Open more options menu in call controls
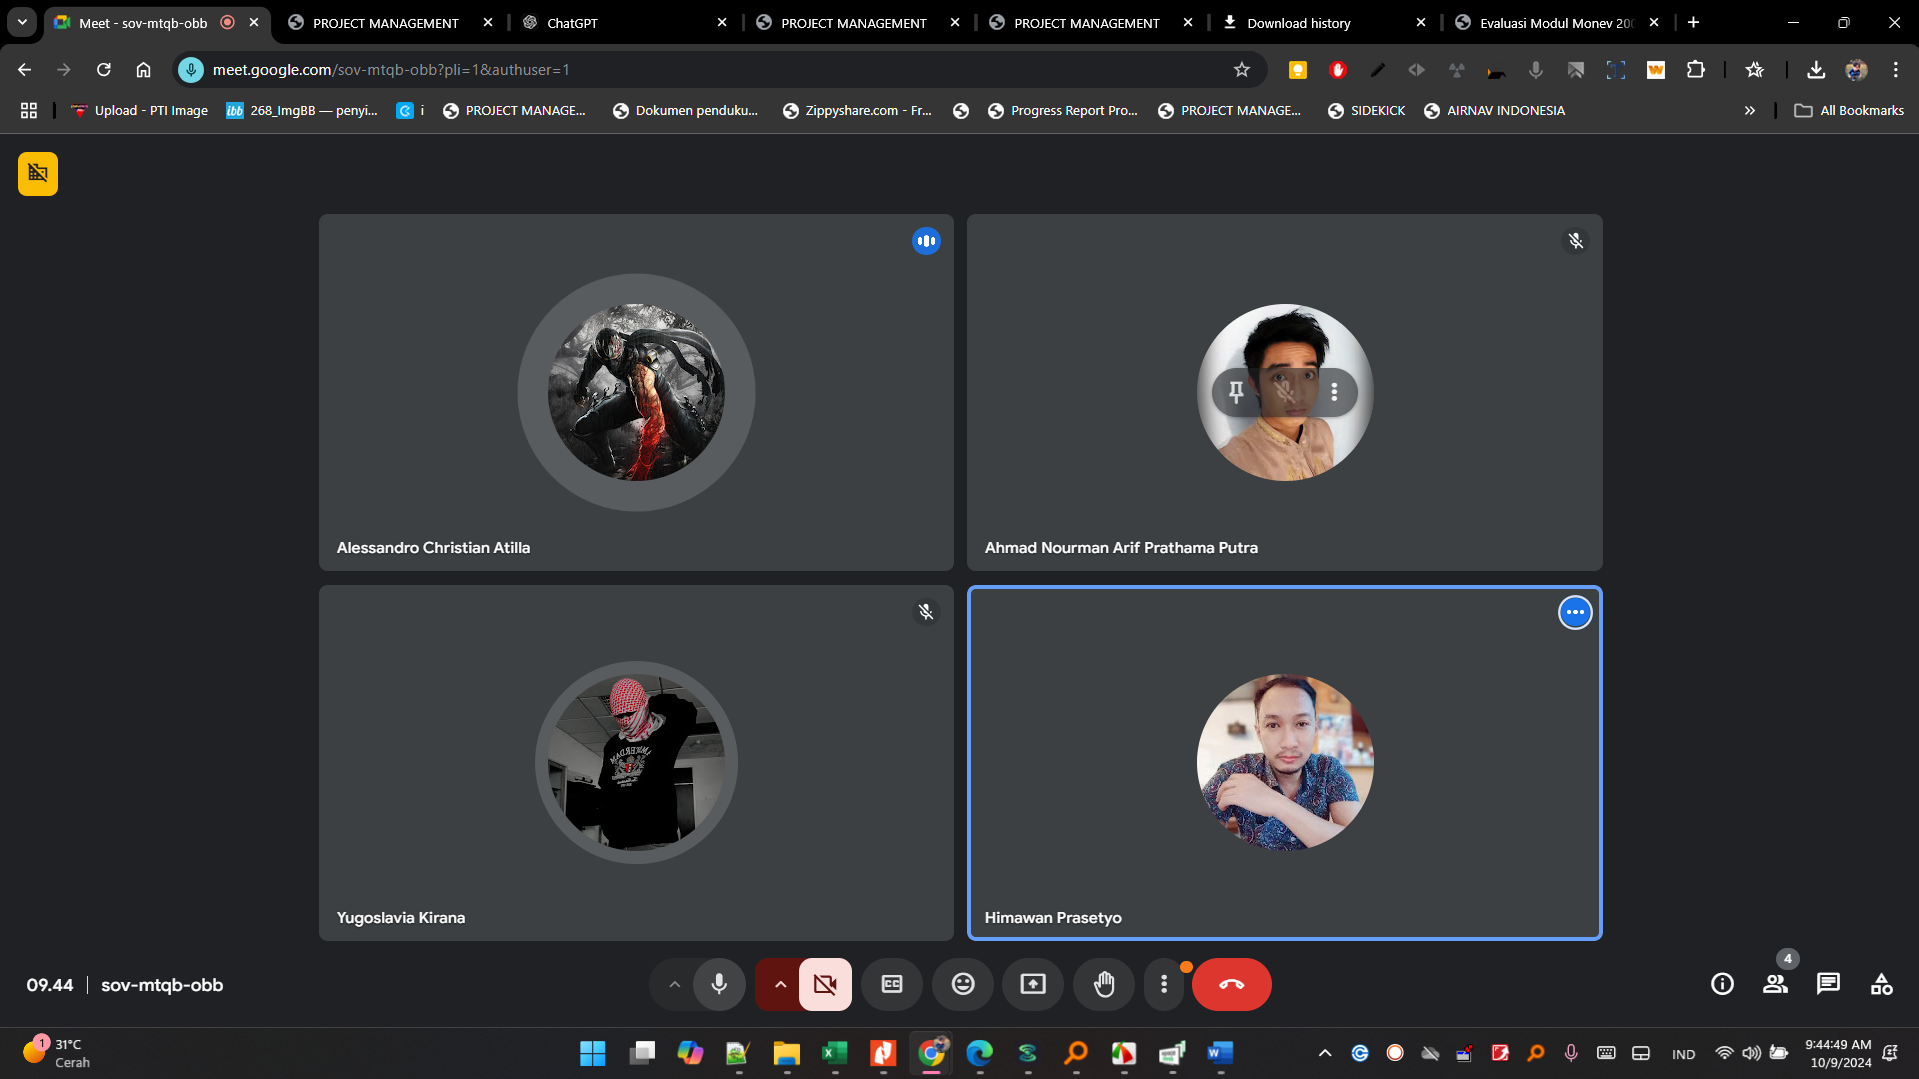The height and width of the screenshot is (1079, 1919). tap(1163, 984)
